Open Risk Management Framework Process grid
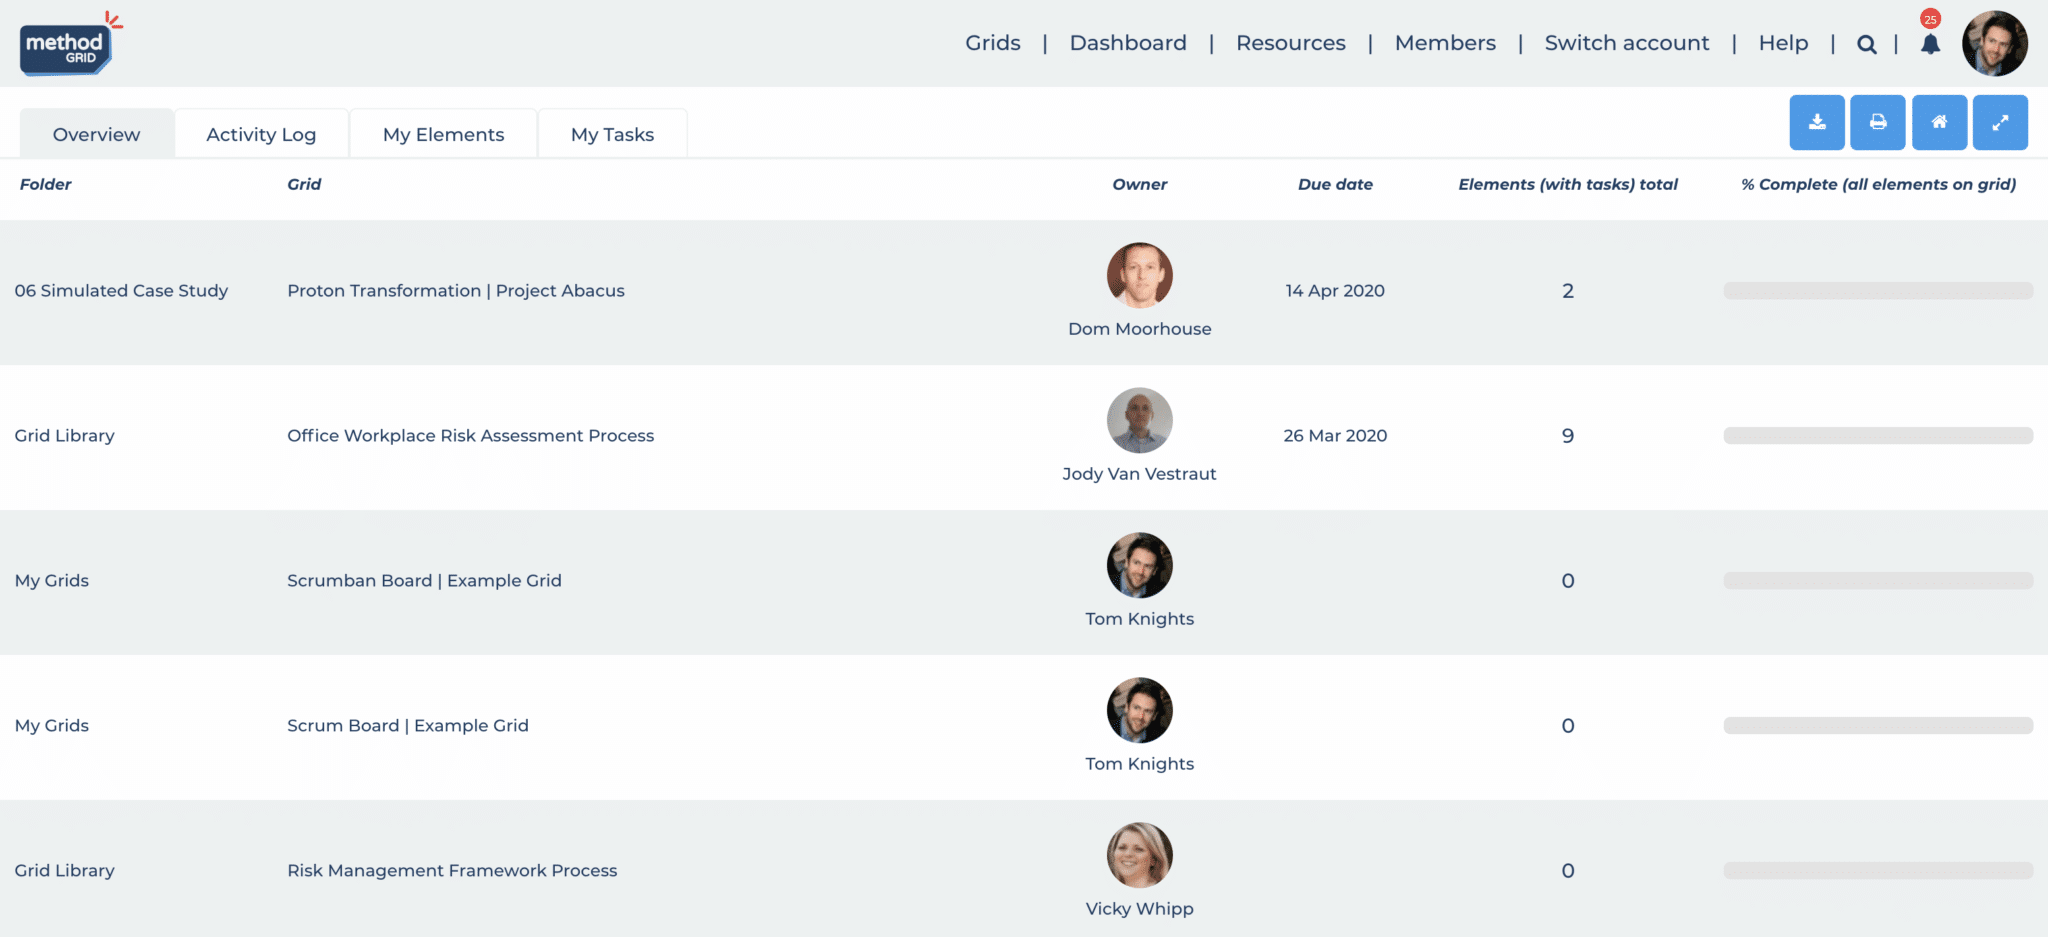 (x=452, y=871)
